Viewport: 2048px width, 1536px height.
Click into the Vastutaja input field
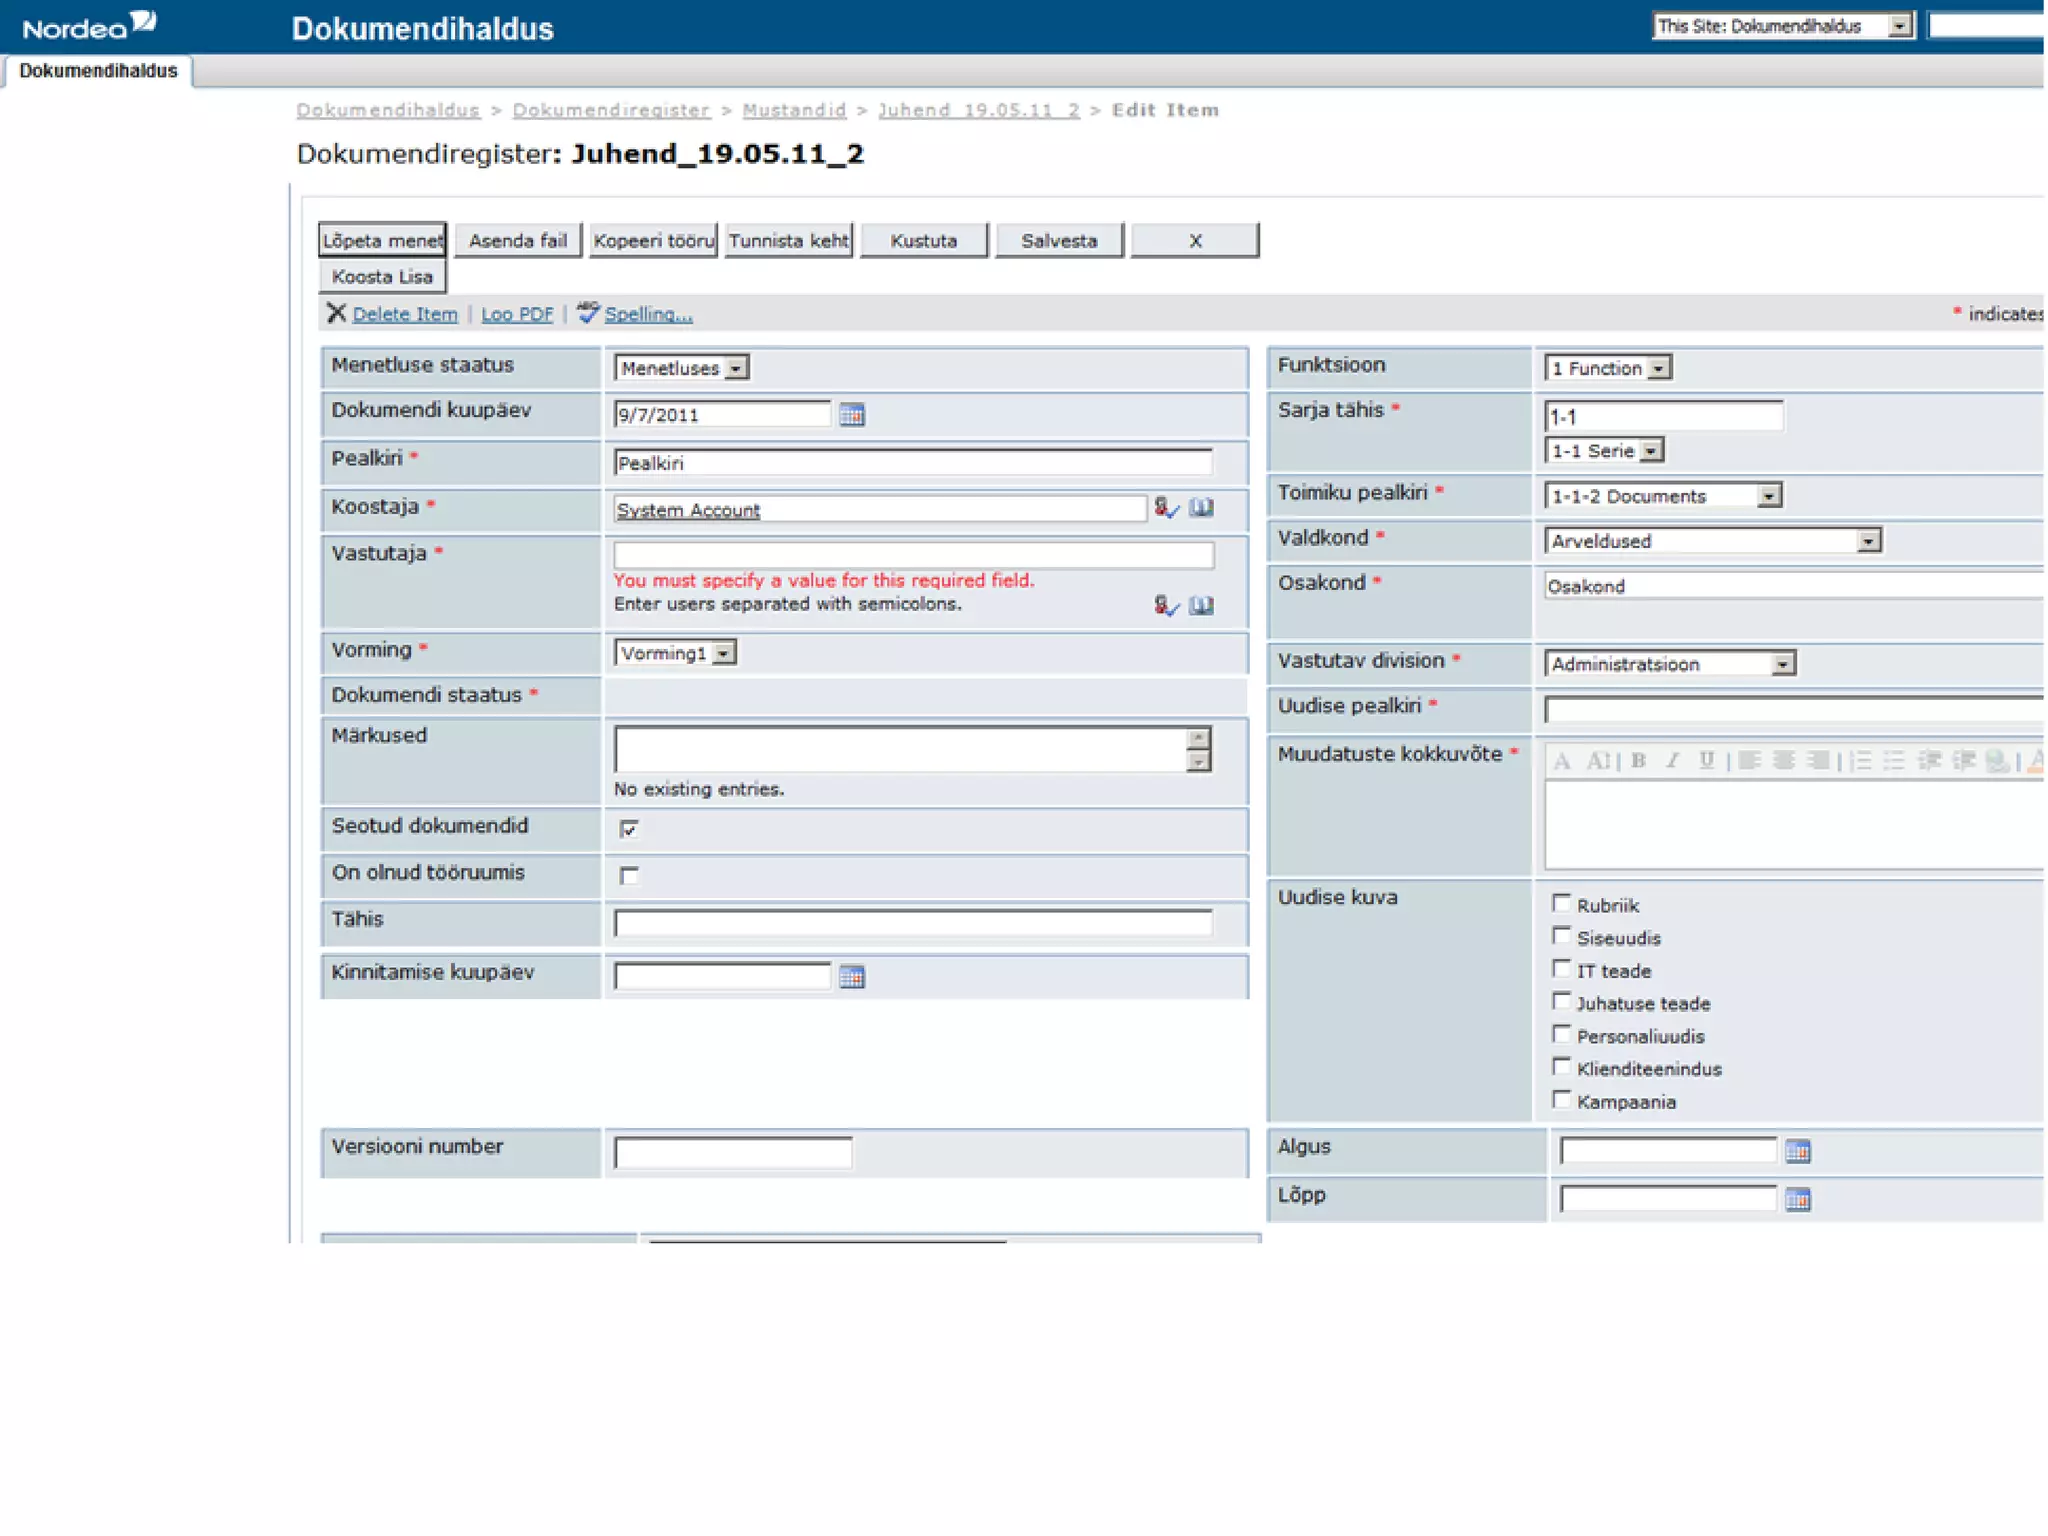pos(912,555)
